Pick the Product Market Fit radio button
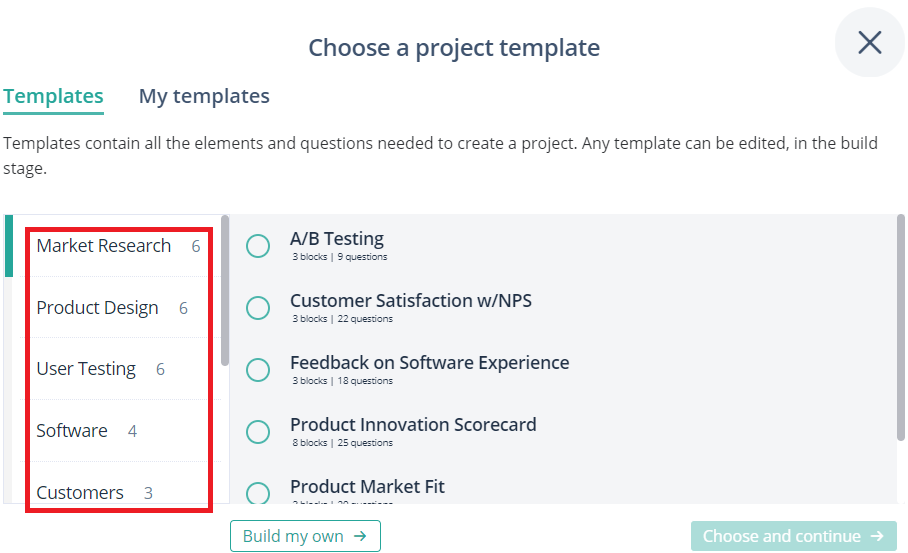Viewport: 908px width, 553px height. pyautogui.click(x=258, y=493)
